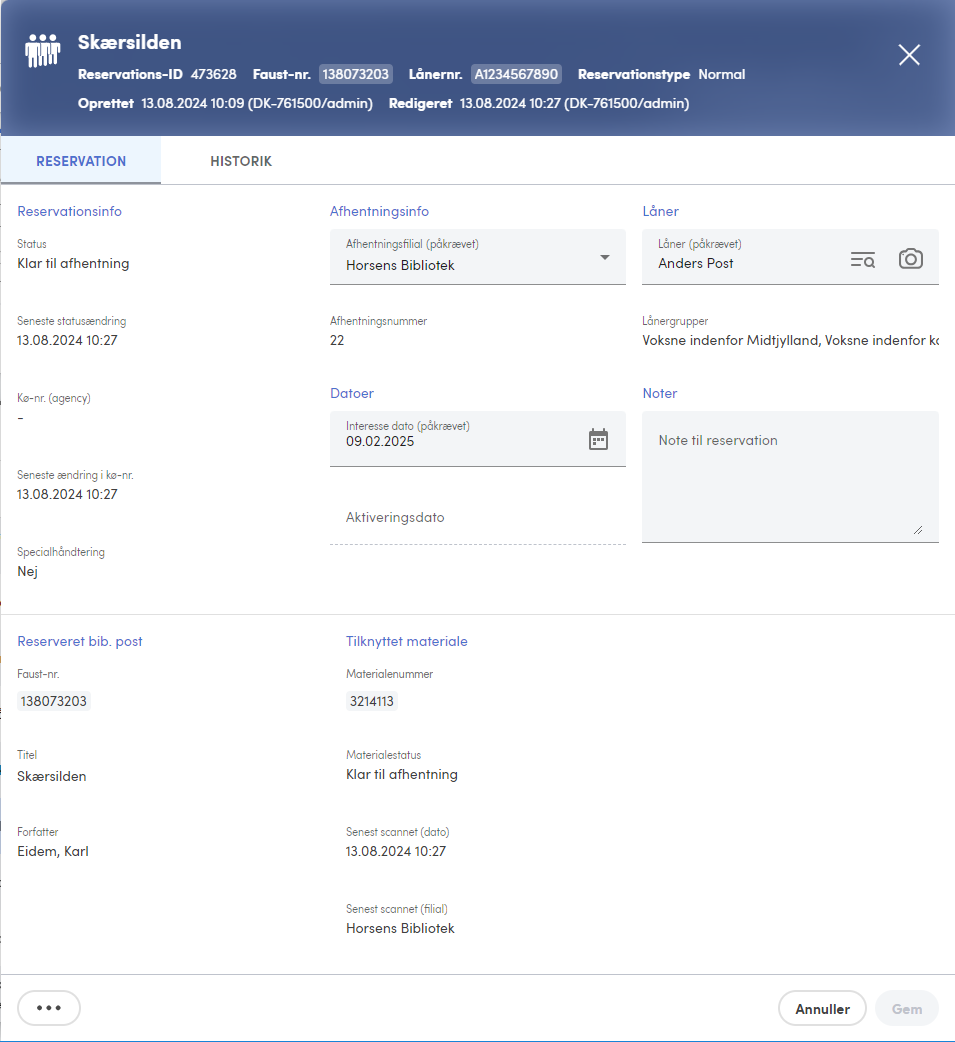The width and height of the screenshot is (955, 1042).
Task: Switch to the HISTORIK tab
Action: coord(241,161)
